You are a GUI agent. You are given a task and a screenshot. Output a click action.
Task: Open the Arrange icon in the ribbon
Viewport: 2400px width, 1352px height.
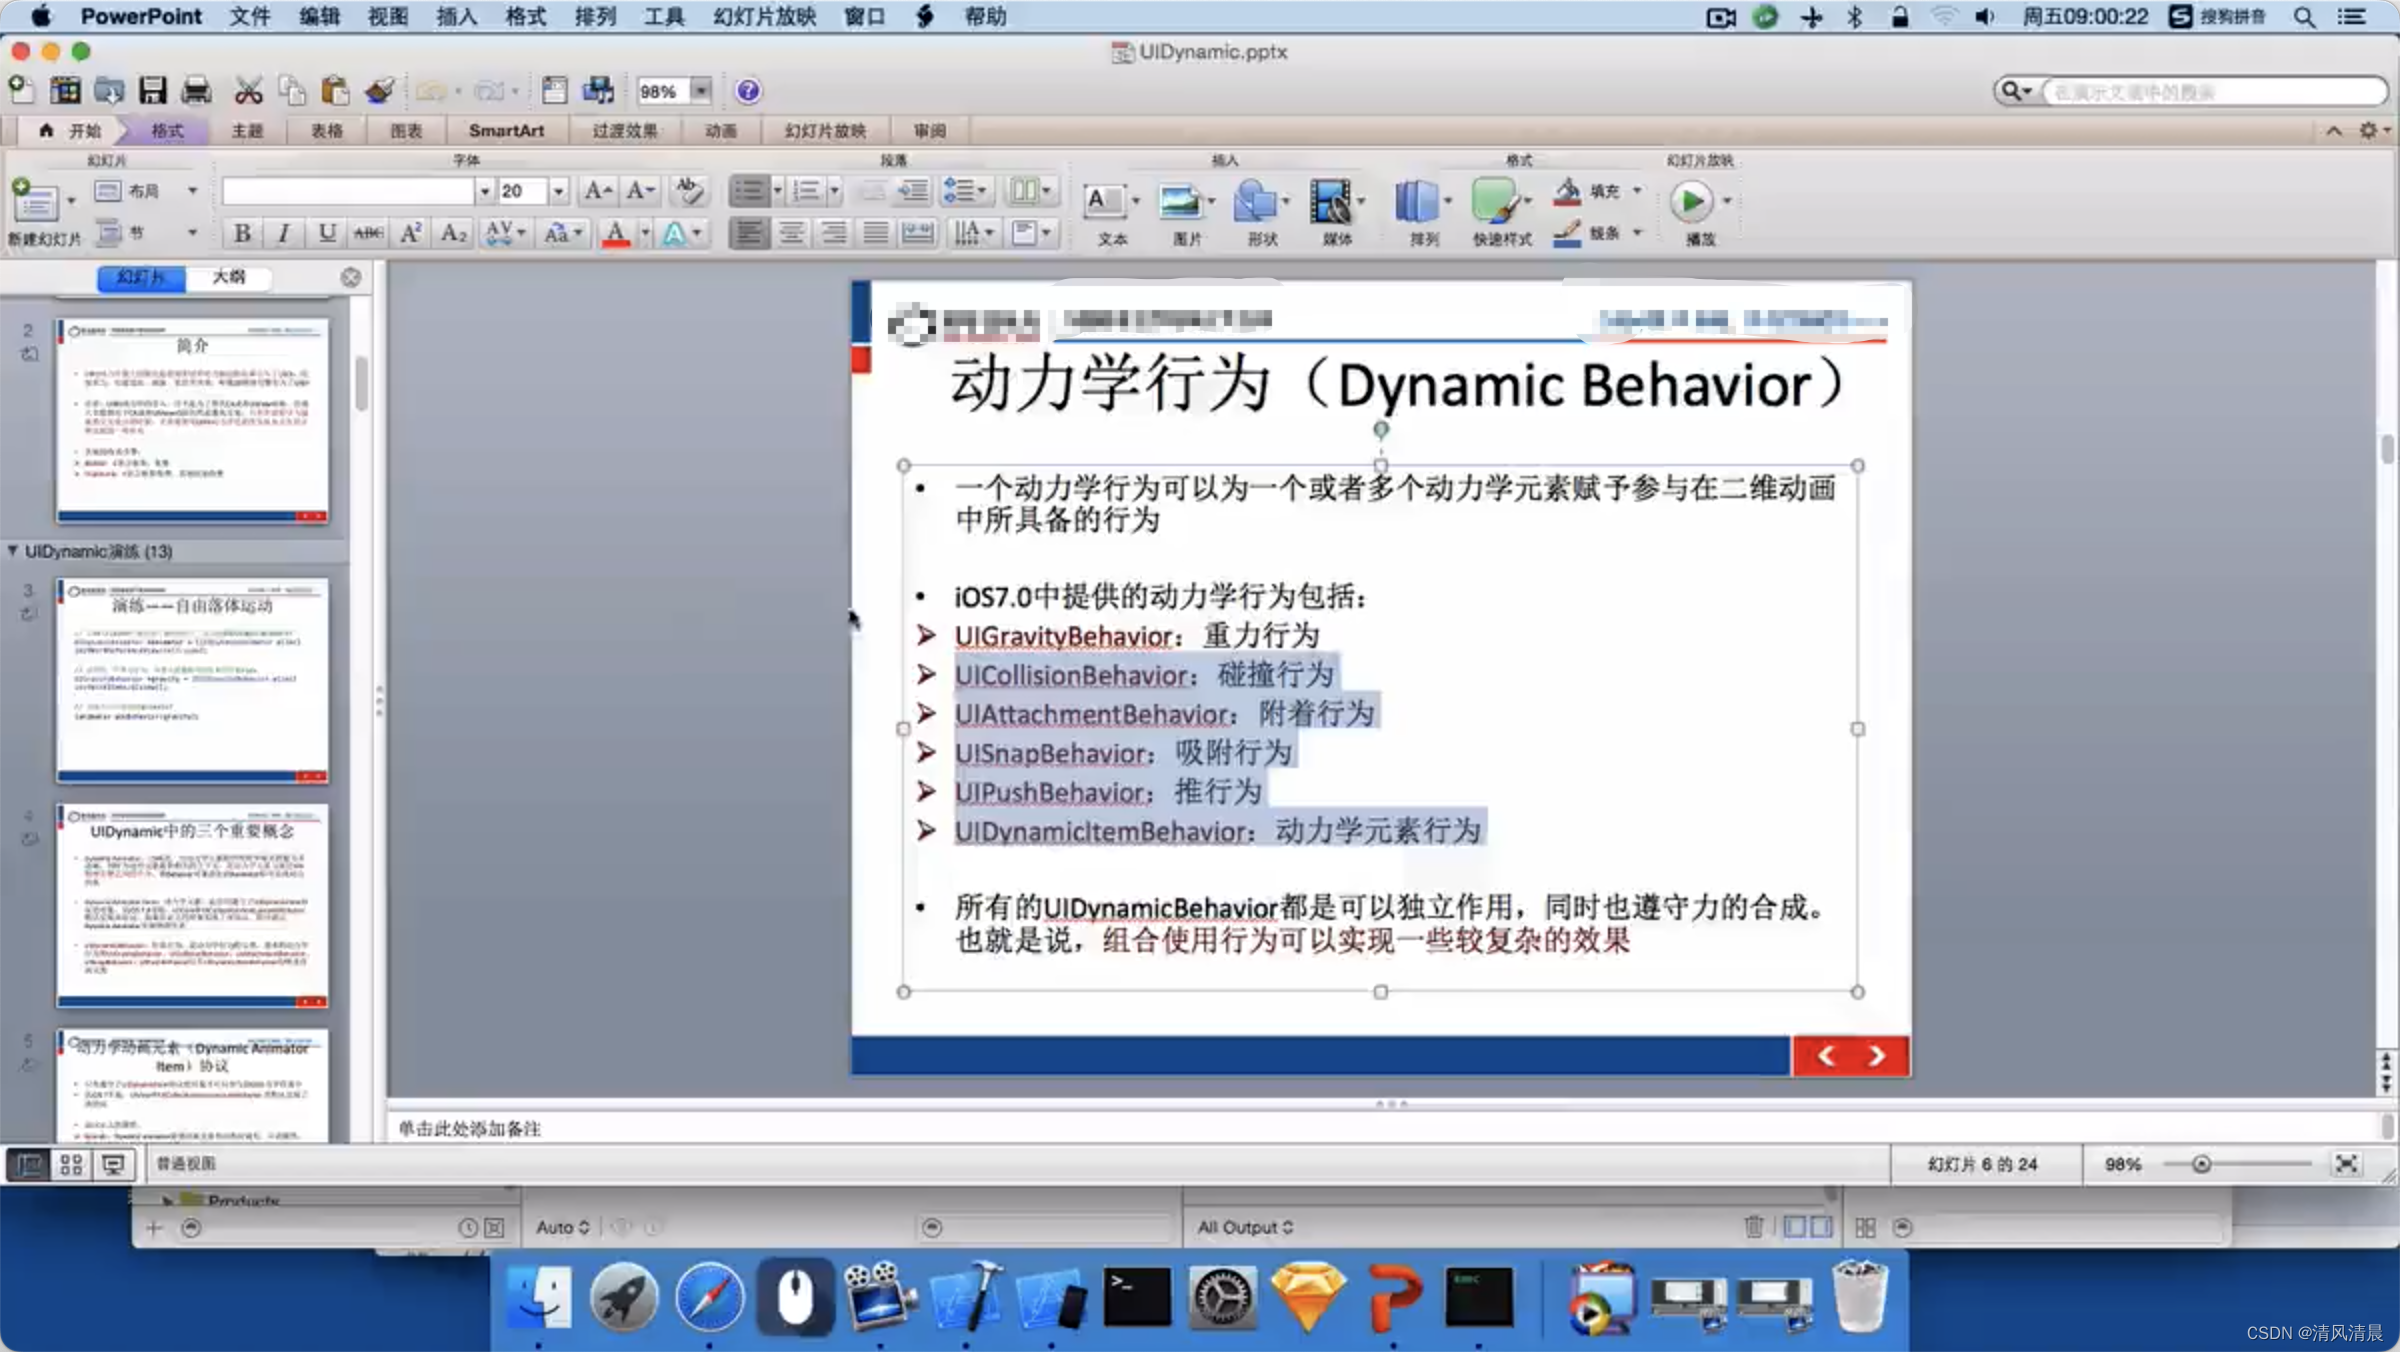click(x=1416, y=202)
